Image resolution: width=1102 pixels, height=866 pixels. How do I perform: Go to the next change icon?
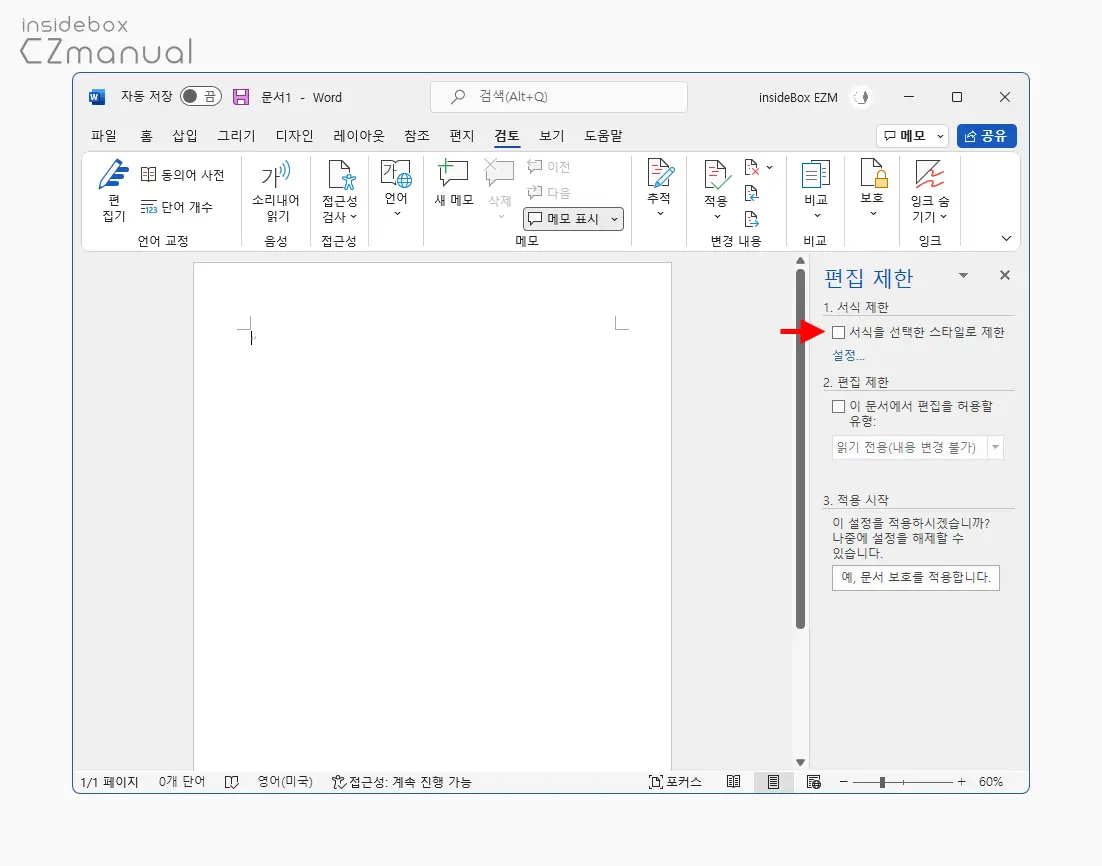(751, 219)
